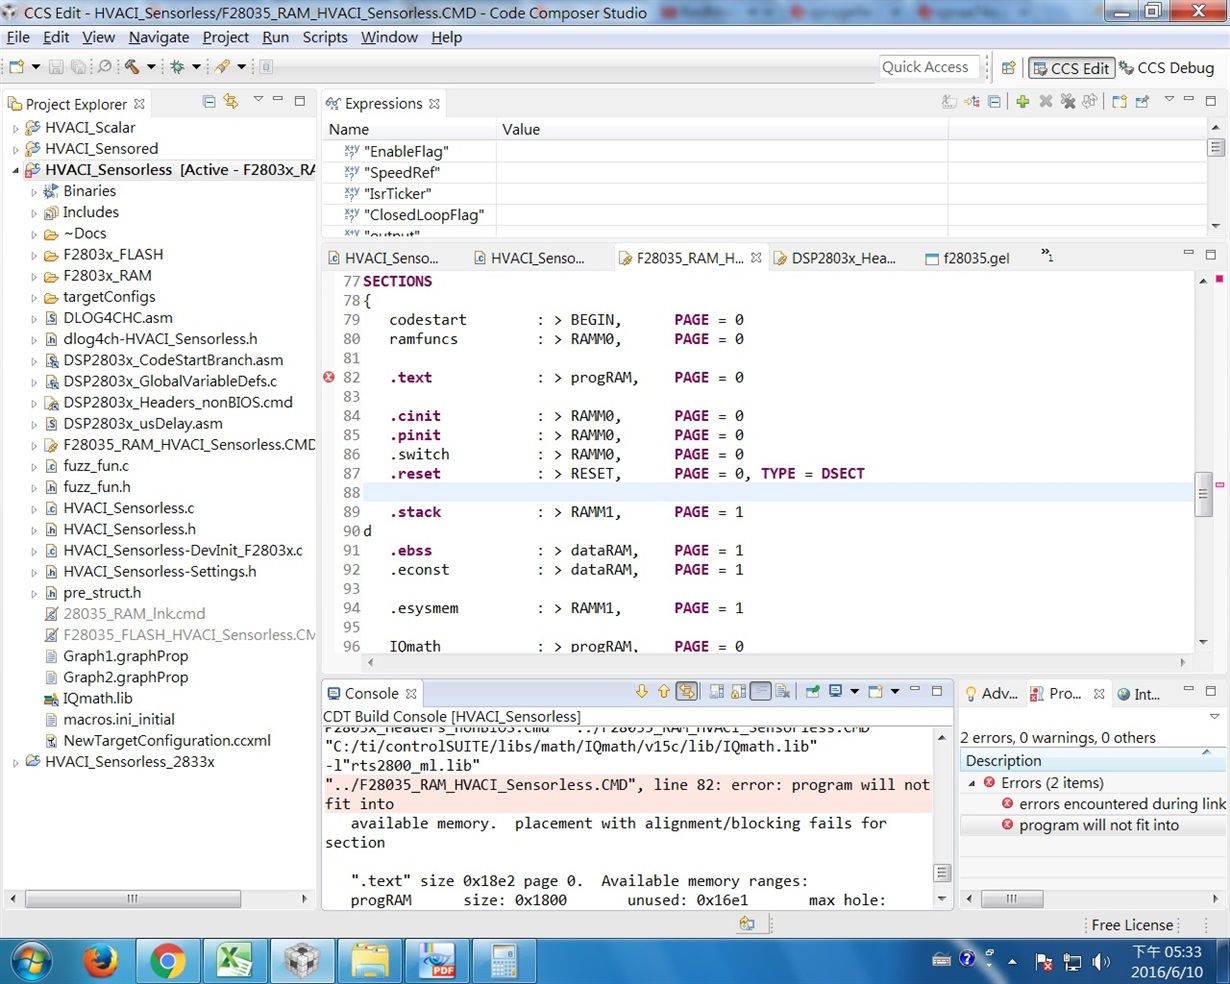This screenshot has height=984, width=1230.
Task: Open dropdown next to New file icon
Action: (x=36, y=67)
